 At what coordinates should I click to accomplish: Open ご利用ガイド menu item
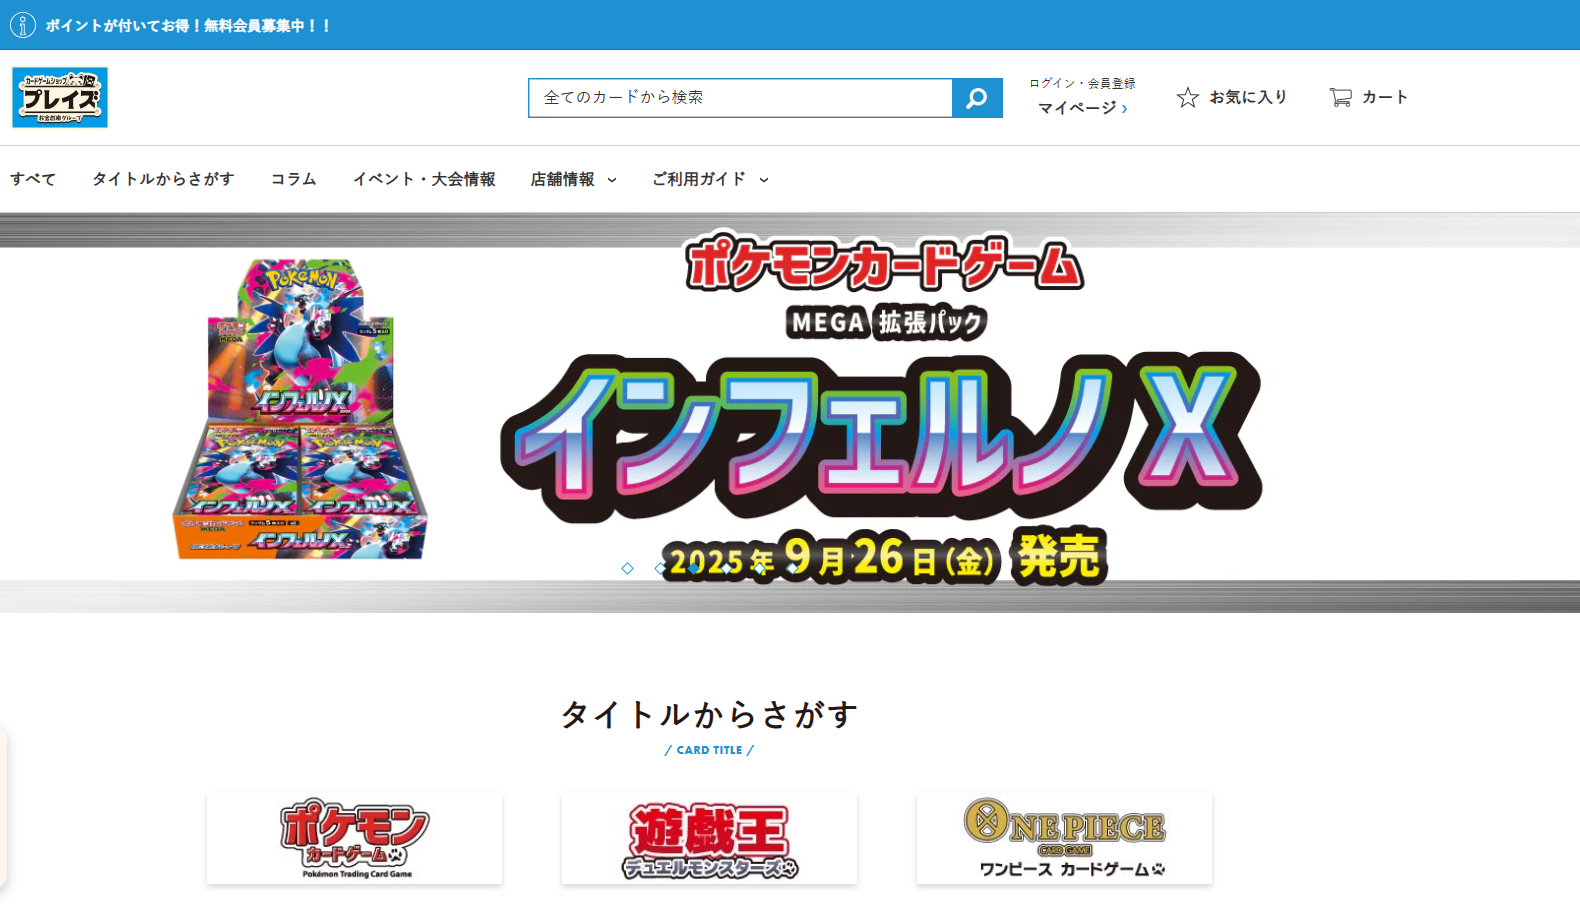[699, 179]
